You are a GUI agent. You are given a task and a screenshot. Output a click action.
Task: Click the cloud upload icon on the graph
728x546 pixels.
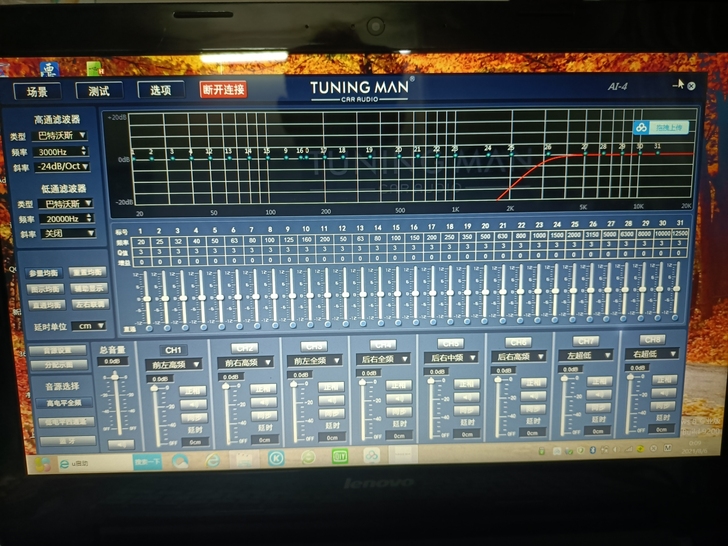click(x=640, y=127)
